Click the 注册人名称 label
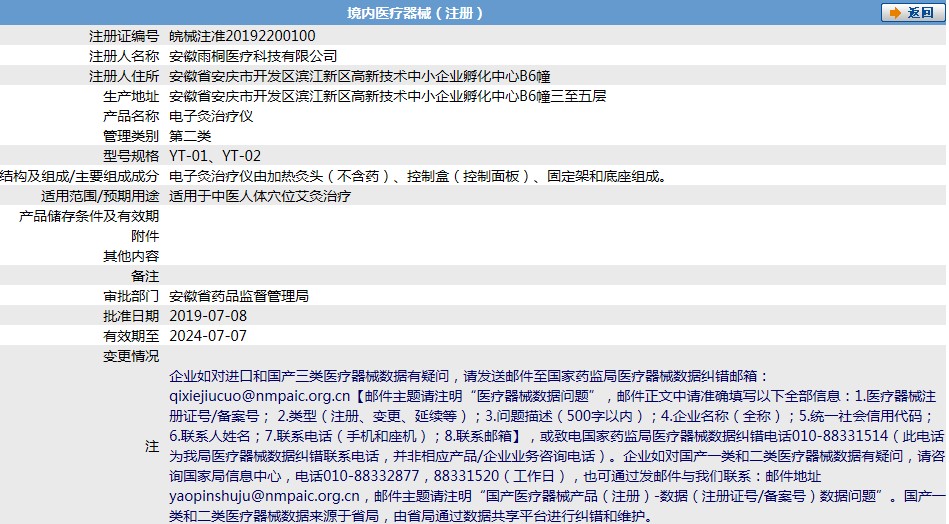The image size is (949, 524). (124, 56)
